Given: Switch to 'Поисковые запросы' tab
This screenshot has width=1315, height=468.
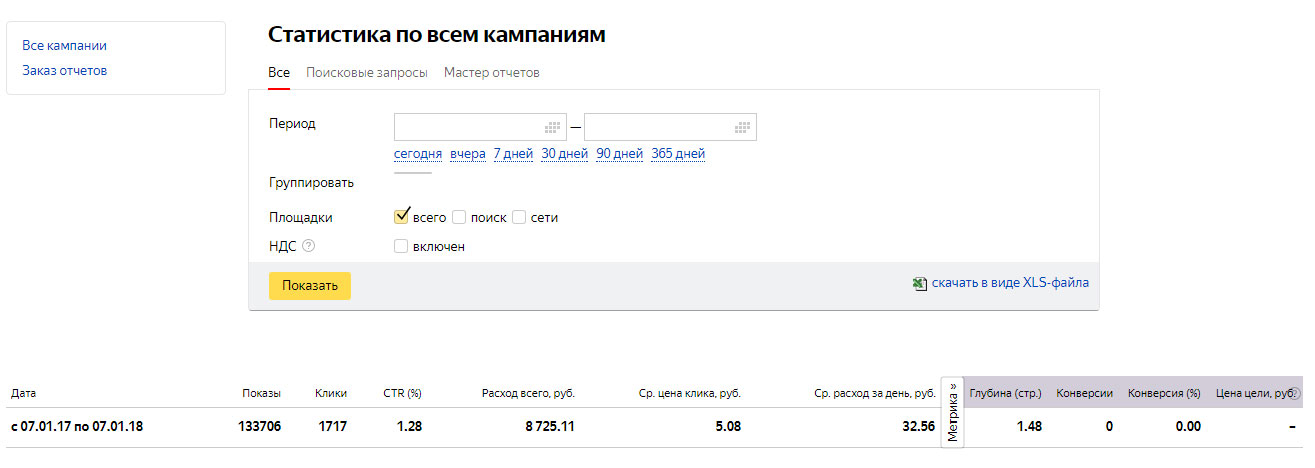Looking at the screenshot, I should [x=367, y=73].
